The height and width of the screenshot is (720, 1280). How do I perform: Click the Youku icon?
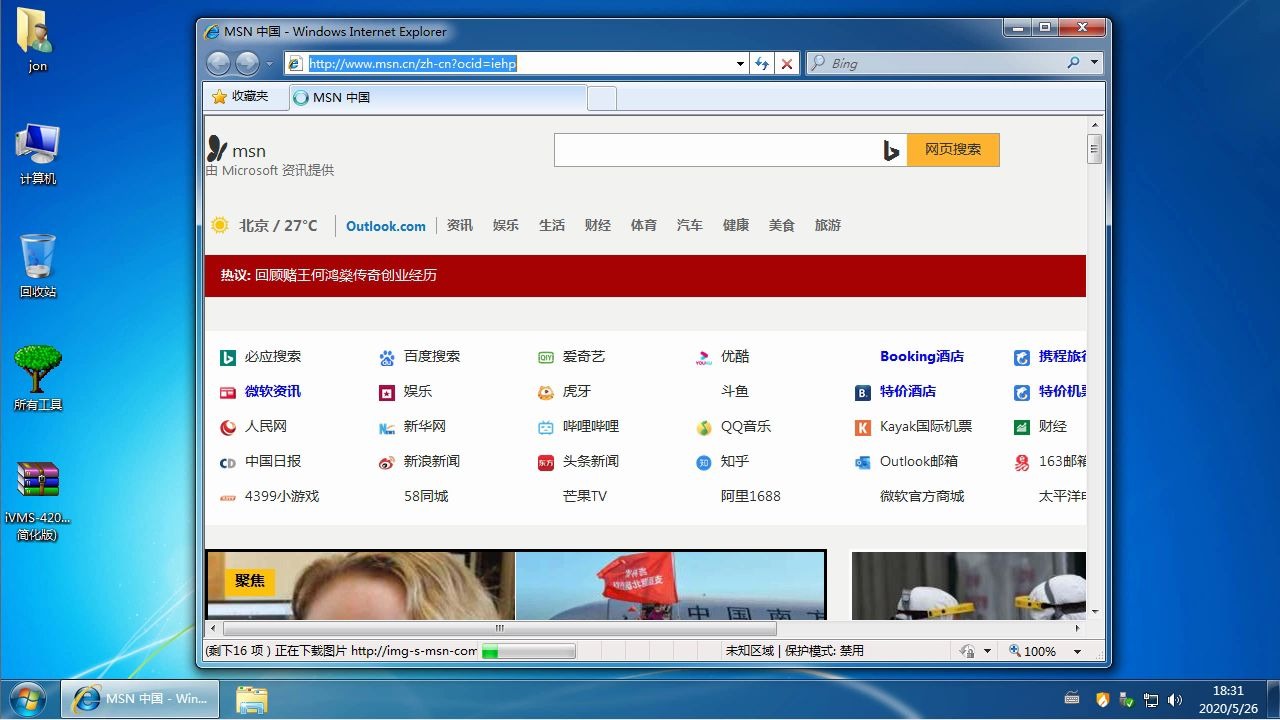tap(704, 357)
